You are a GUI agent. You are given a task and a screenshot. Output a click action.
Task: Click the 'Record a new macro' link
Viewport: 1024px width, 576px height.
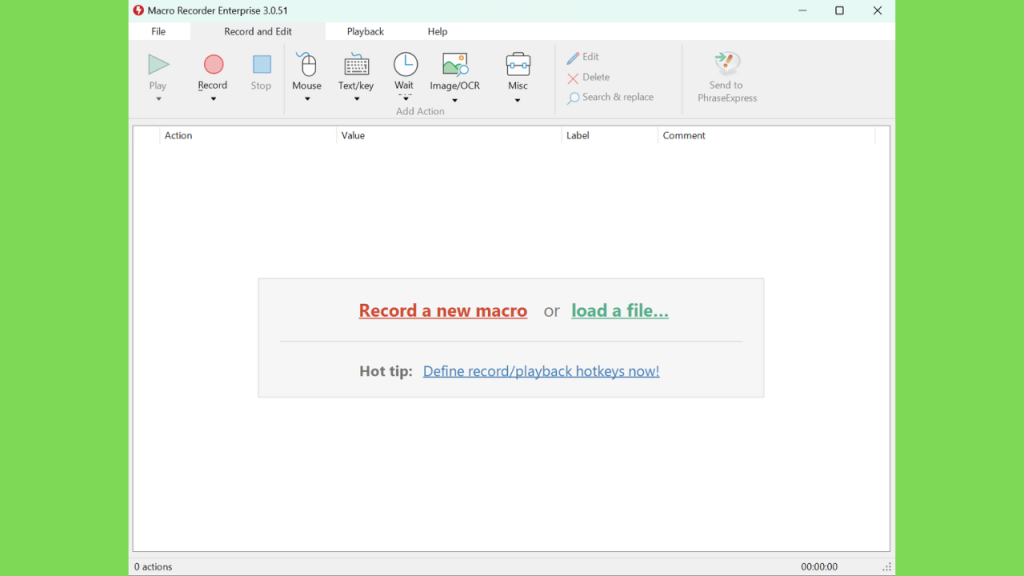pos(443,310)
